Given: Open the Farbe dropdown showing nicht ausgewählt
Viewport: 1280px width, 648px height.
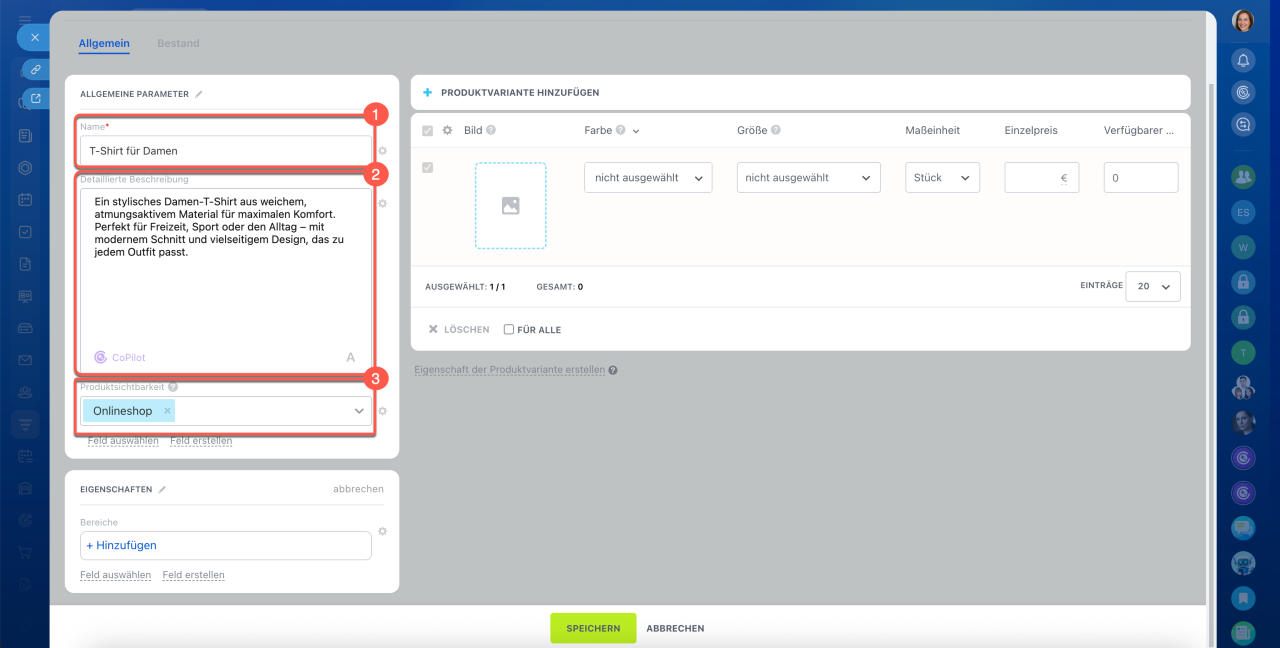Looking at the screenshot, I should (x=648, y=178).
